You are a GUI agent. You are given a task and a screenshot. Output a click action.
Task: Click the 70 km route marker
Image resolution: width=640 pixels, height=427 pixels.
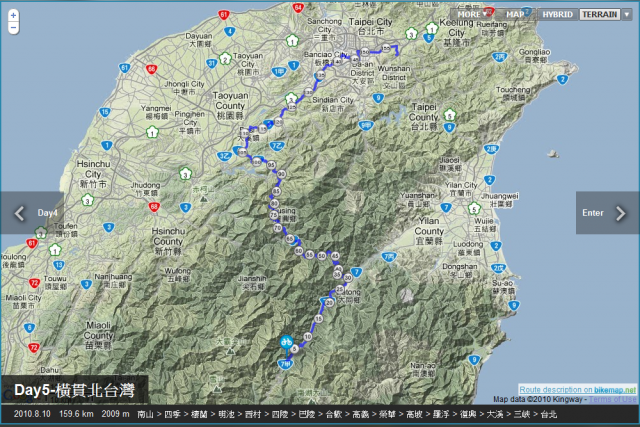pos(278,228)
